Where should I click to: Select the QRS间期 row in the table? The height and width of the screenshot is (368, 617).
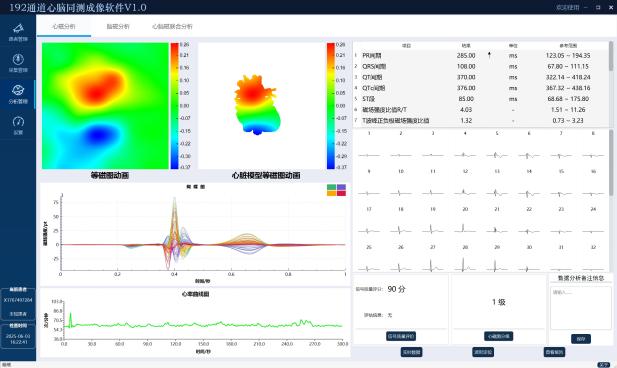[x=480, y=67]
